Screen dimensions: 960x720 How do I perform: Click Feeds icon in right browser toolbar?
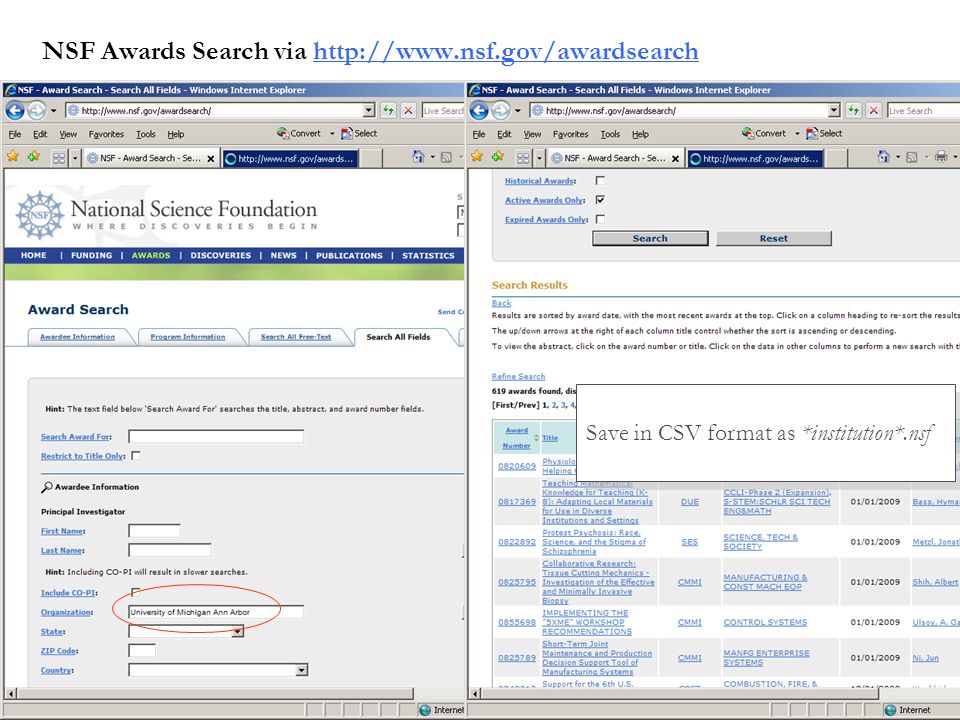pos(912,157)
